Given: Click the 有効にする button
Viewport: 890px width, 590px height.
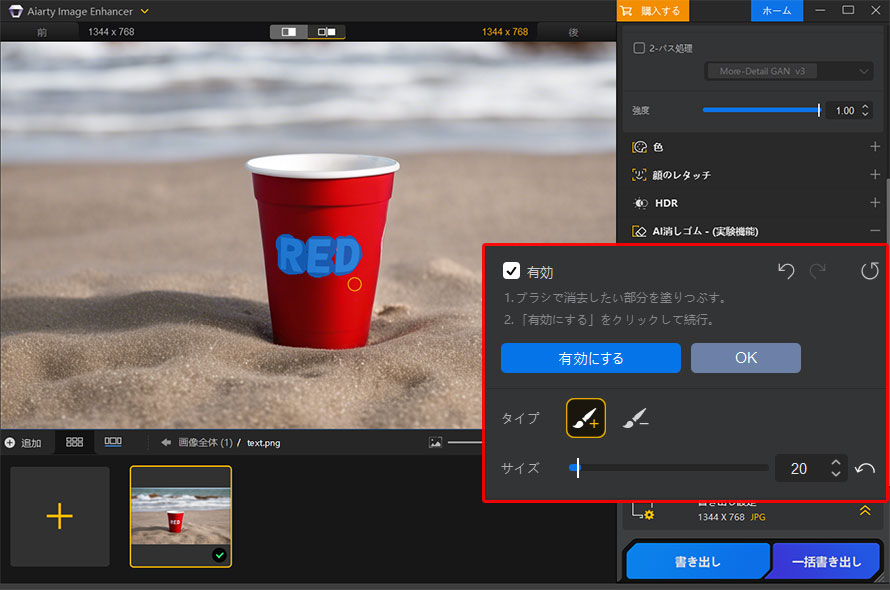Looking at the screenshot, I should (x=590, y=358).
